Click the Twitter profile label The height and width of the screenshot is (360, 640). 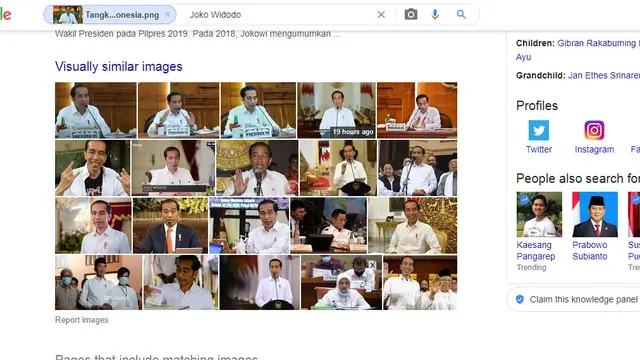pyautogui.click(x=539, y=149)
